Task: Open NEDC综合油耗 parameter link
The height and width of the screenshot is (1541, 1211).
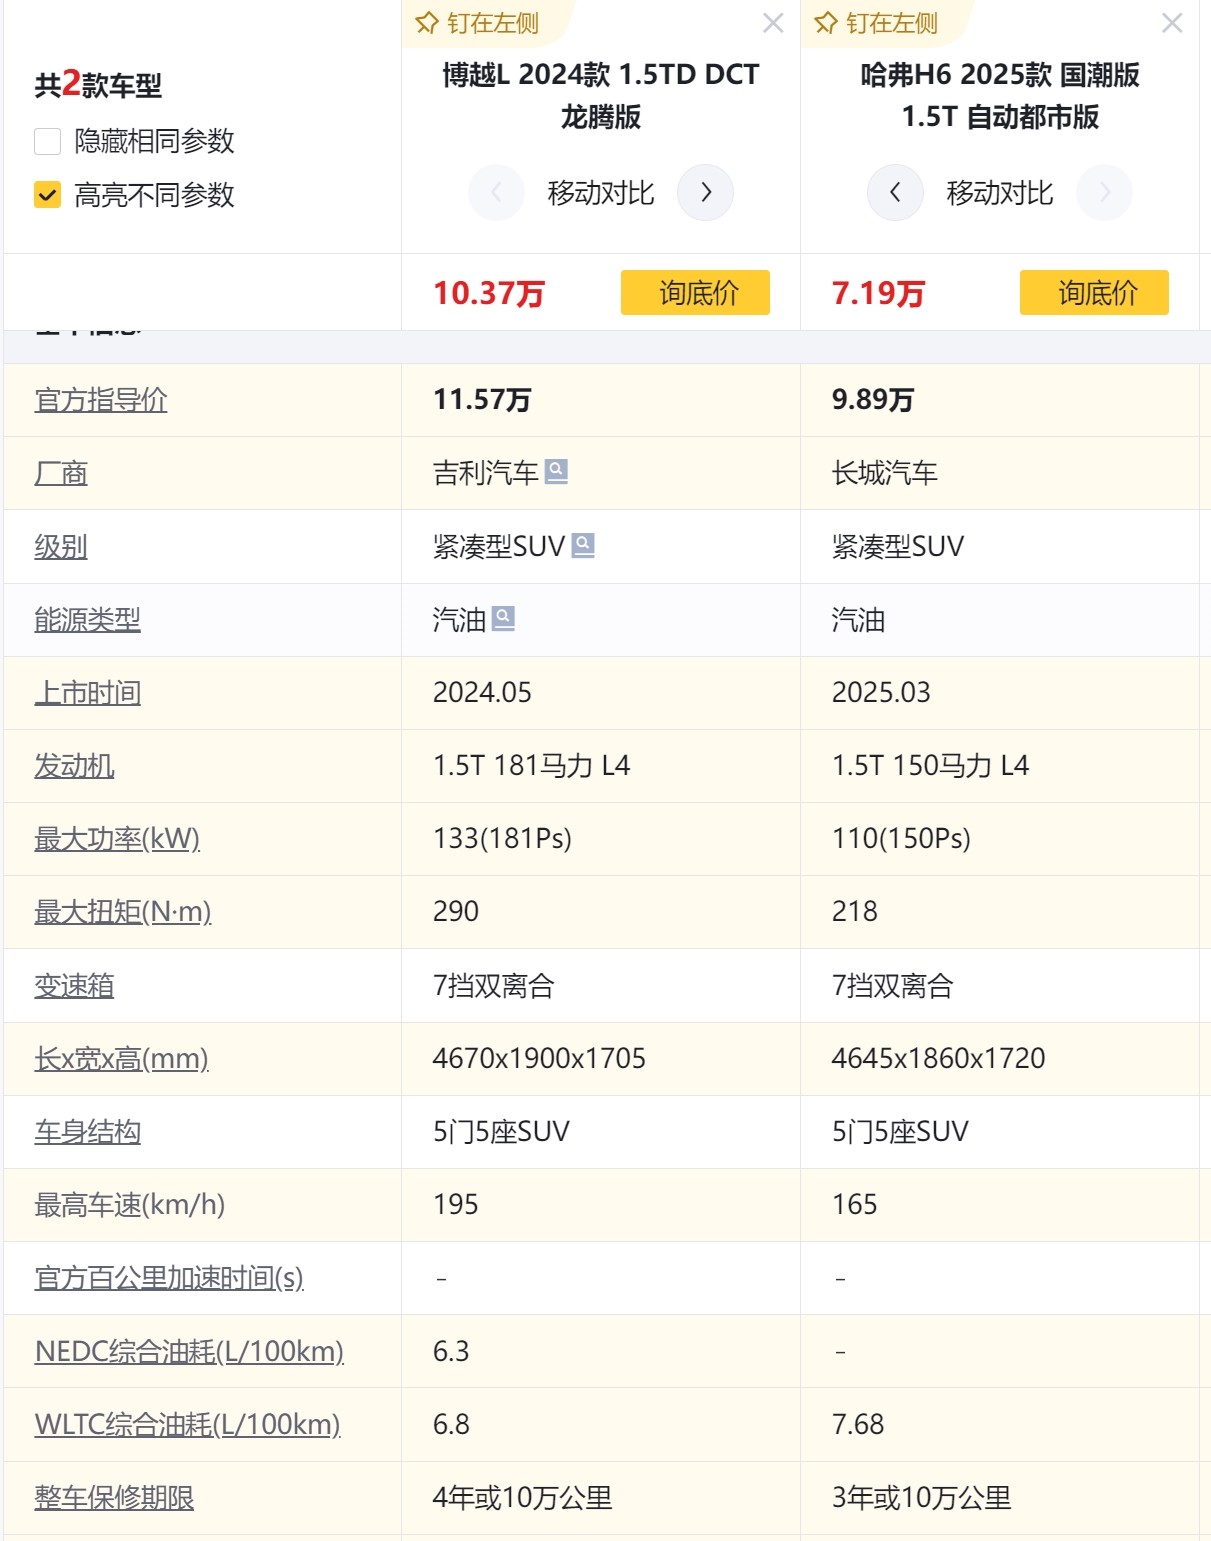Action: point(190,1352)
